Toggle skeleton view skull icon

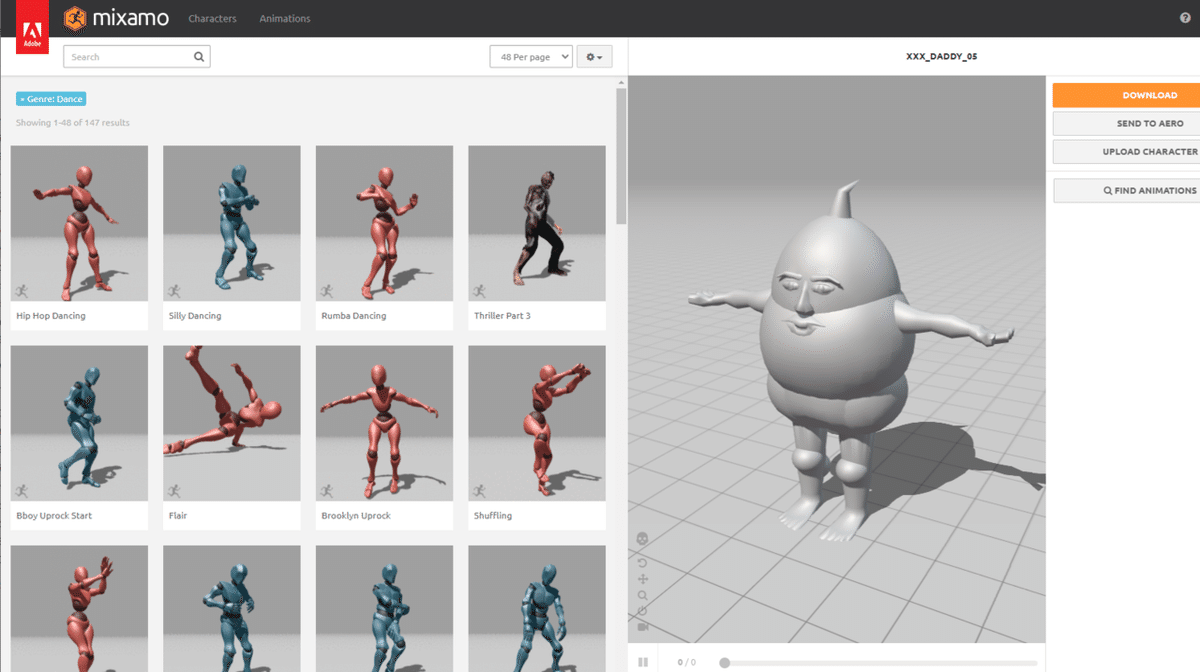[642, 539]
